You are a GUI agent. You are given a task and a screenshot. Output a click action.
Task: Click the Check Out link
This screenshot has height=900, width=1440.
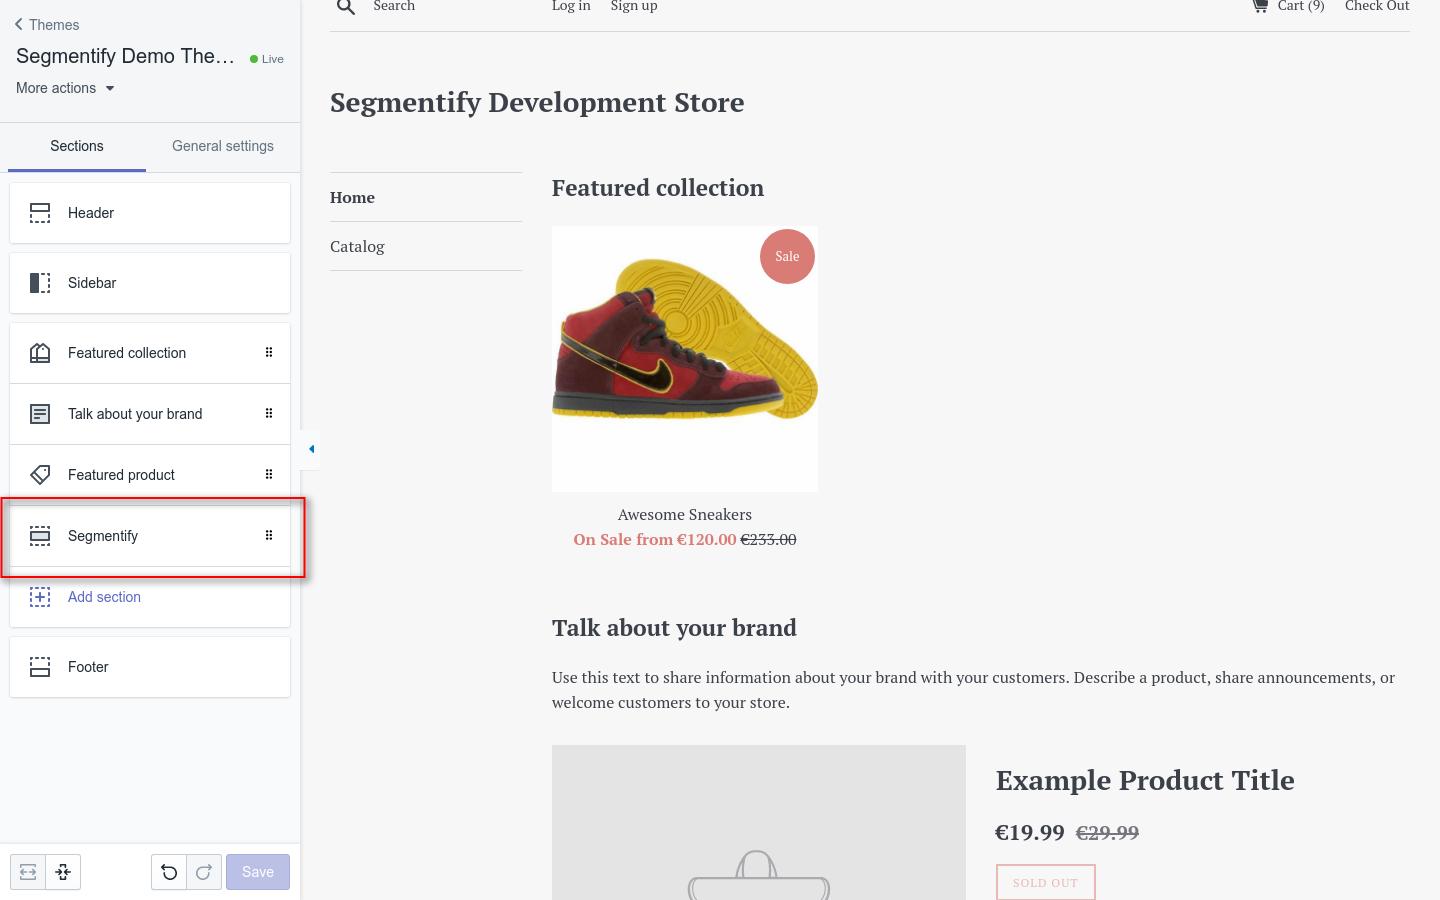[x=1377, y=6]
